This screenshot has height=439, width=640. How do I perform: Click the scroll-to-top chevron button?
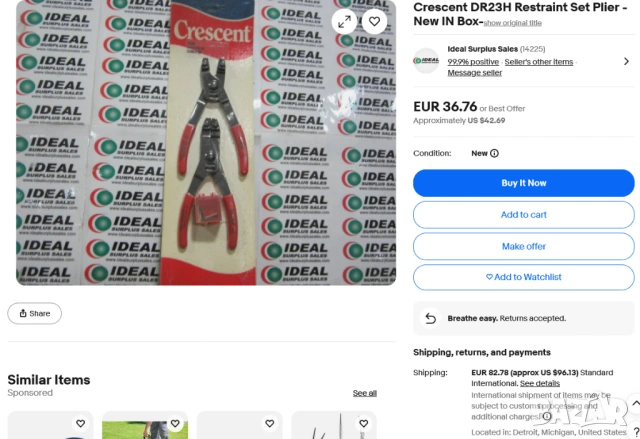pos(635,404)
